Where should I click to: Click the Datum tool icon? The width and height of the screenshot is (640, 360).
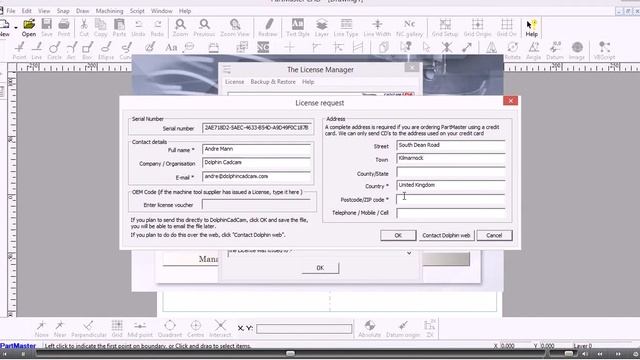[555, 51]
